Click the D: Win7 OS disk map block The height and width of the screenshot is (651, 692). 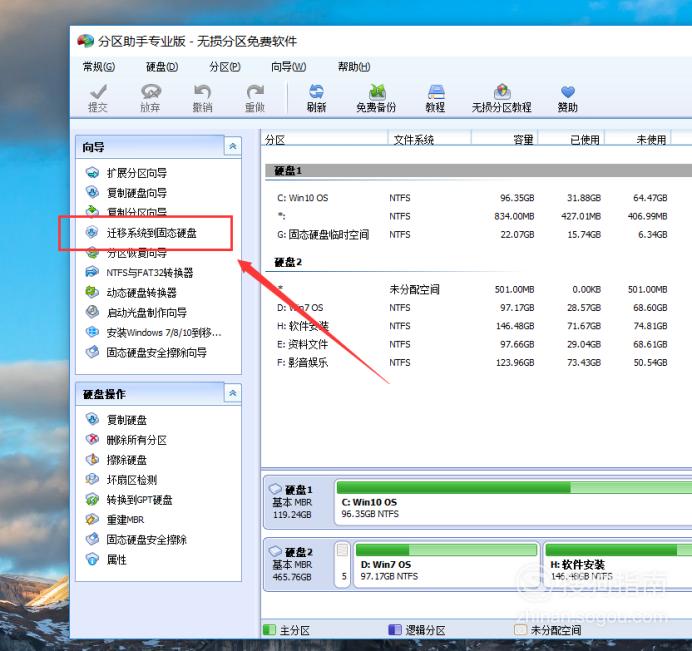click(446, 565)
